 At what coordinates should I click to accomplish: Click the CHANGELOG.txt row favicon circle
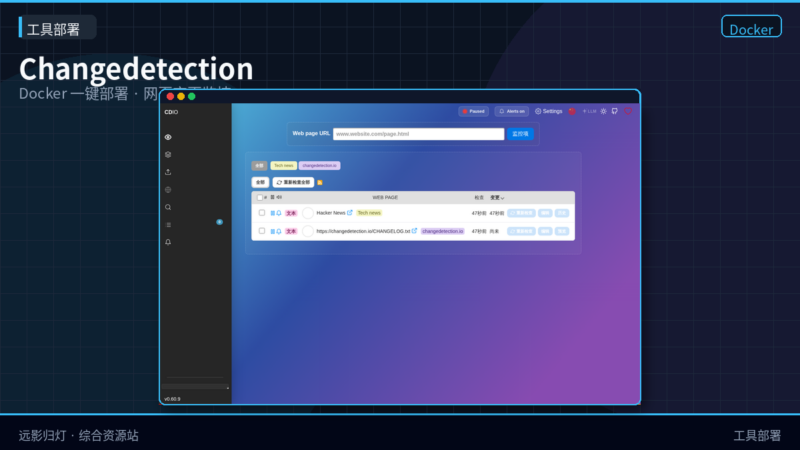308,232
